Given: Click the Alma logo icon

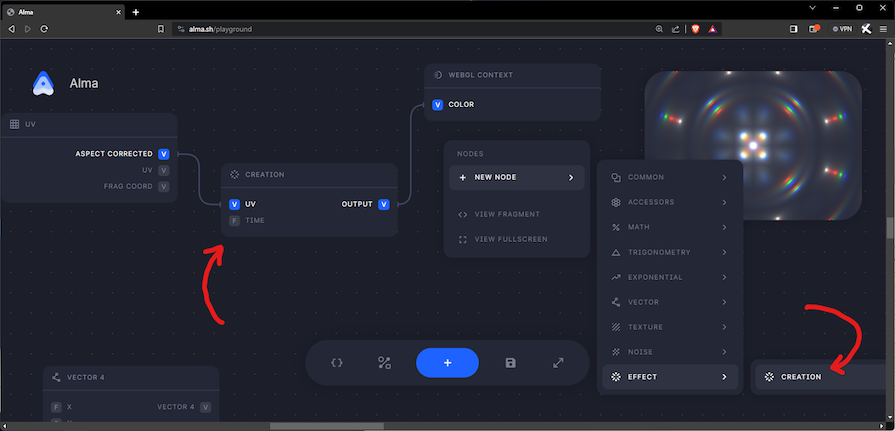Looking at the screenshot, I should click(x=43, y=84).
